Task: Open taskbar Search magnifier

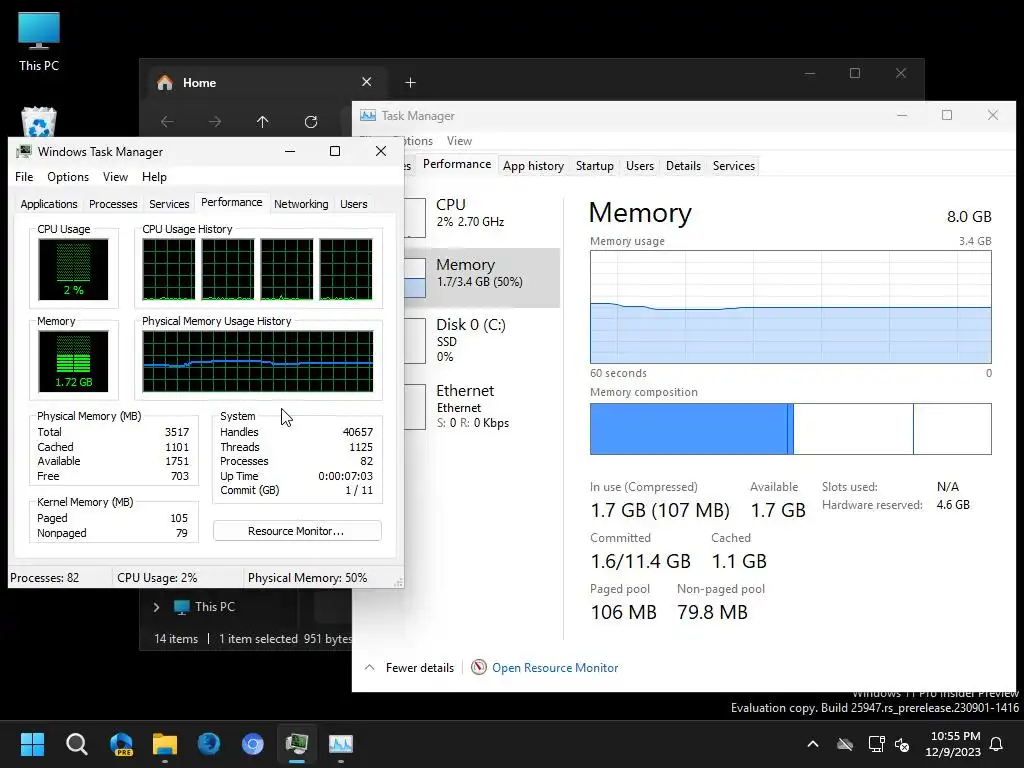Action: coord(76,744)
